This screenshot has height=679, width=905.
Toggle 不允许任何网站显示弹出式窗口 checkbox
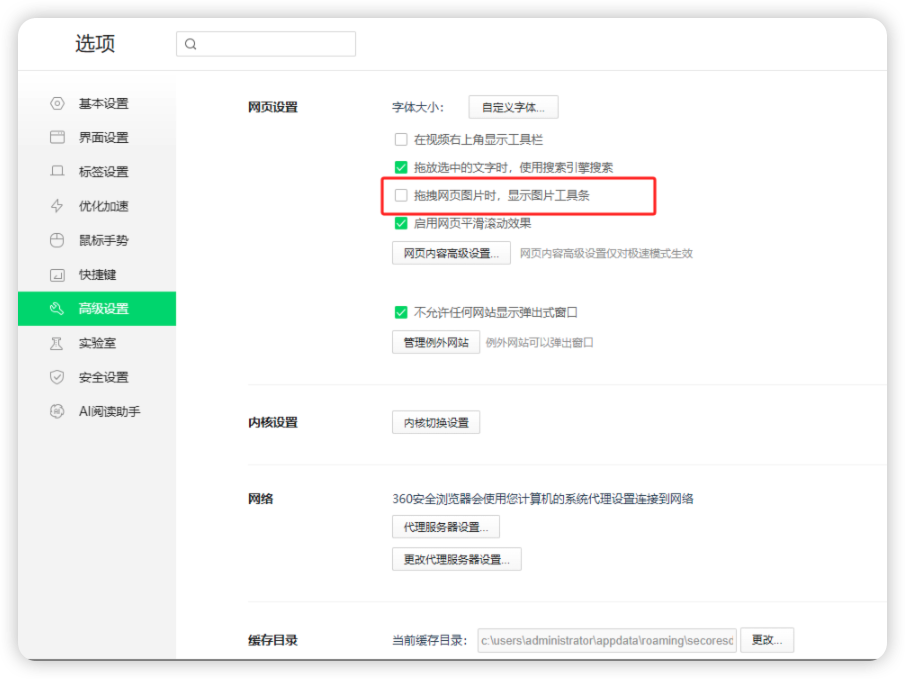pos(401,312)
